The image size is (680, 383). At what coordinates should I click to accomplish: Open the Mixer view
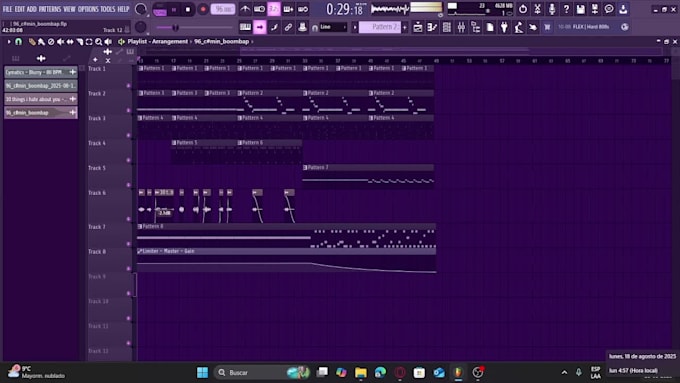point(461,27)
